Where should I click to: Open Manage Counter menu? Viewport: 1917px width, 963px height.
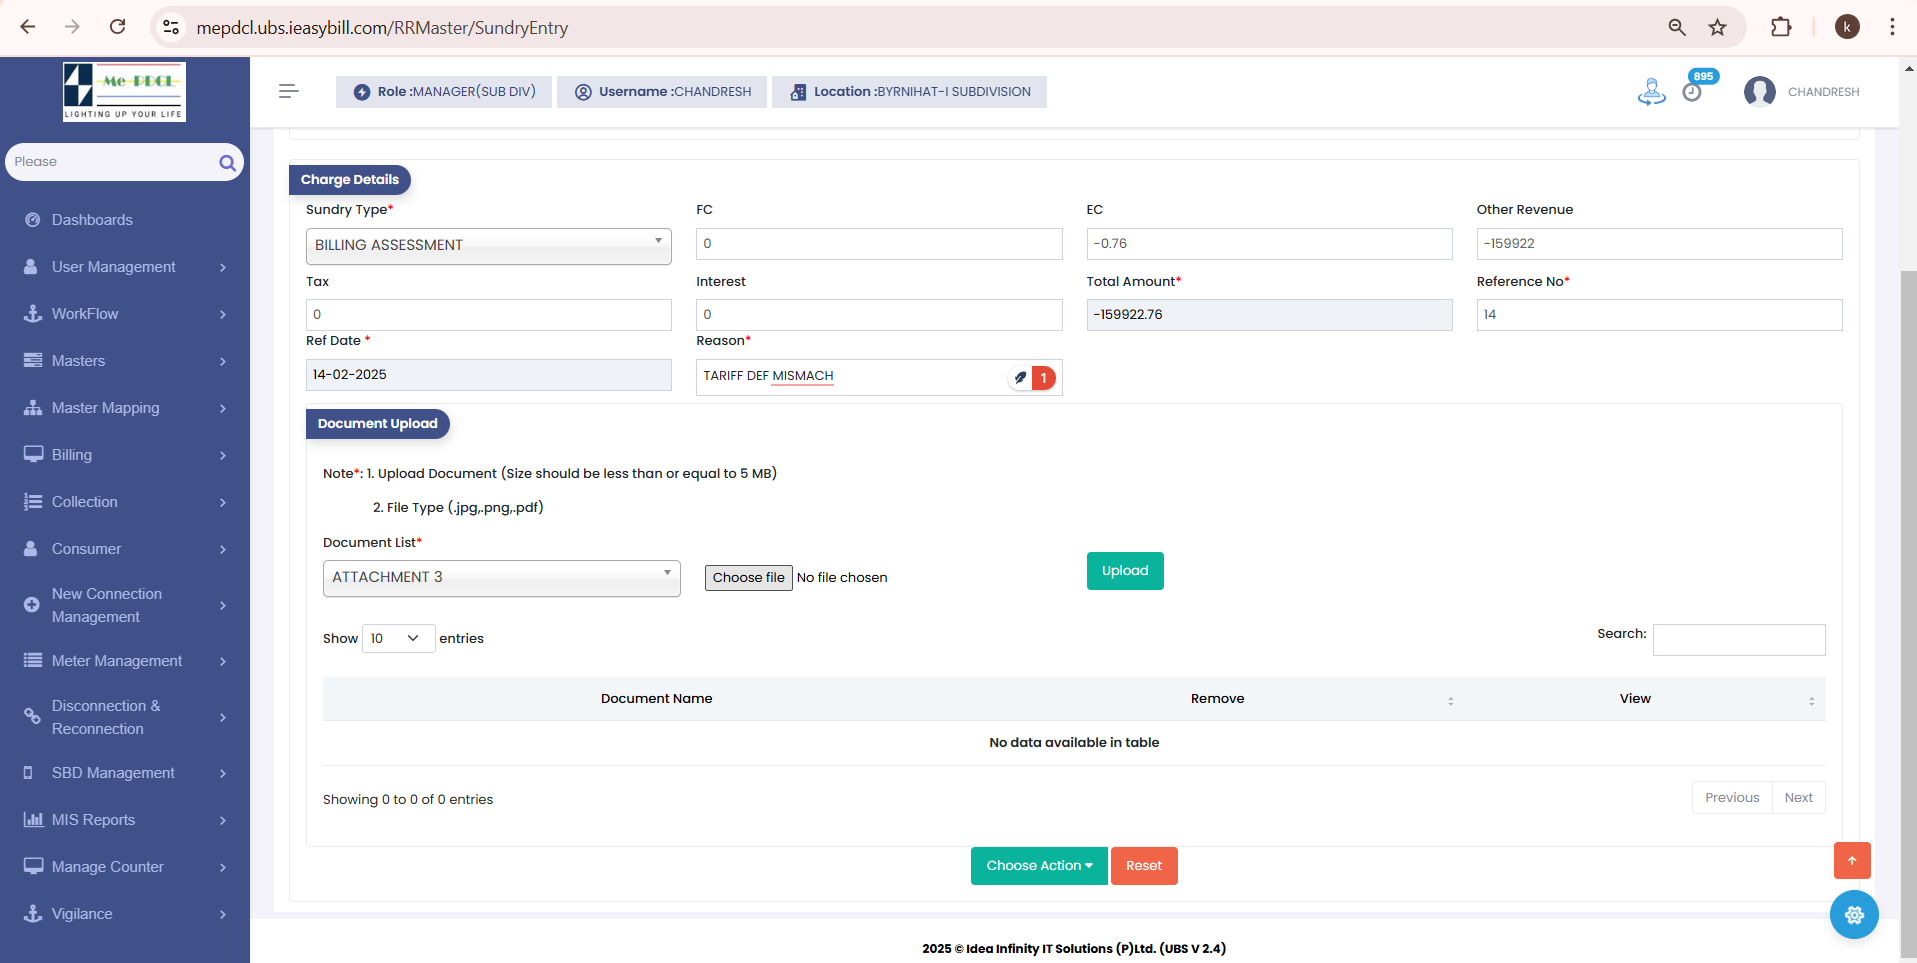point(125,867)
